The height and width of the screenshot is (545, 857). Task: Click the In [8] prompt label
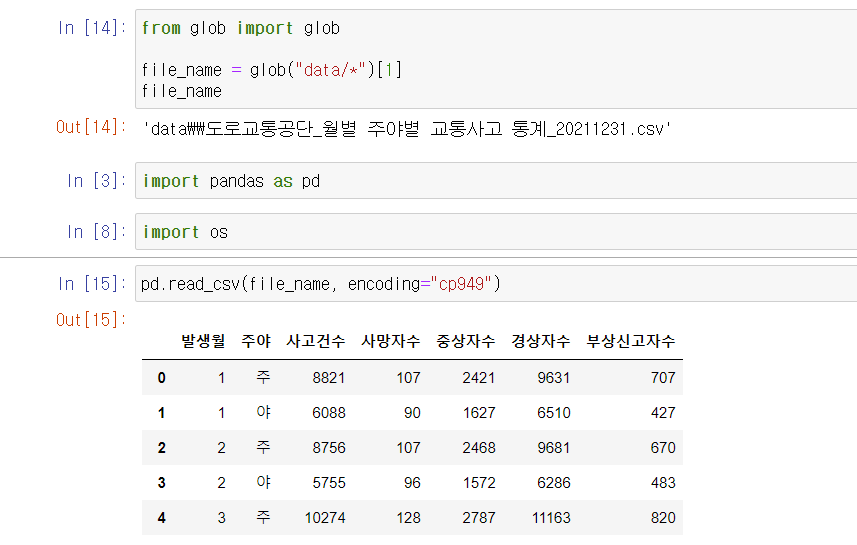[97, 232]
